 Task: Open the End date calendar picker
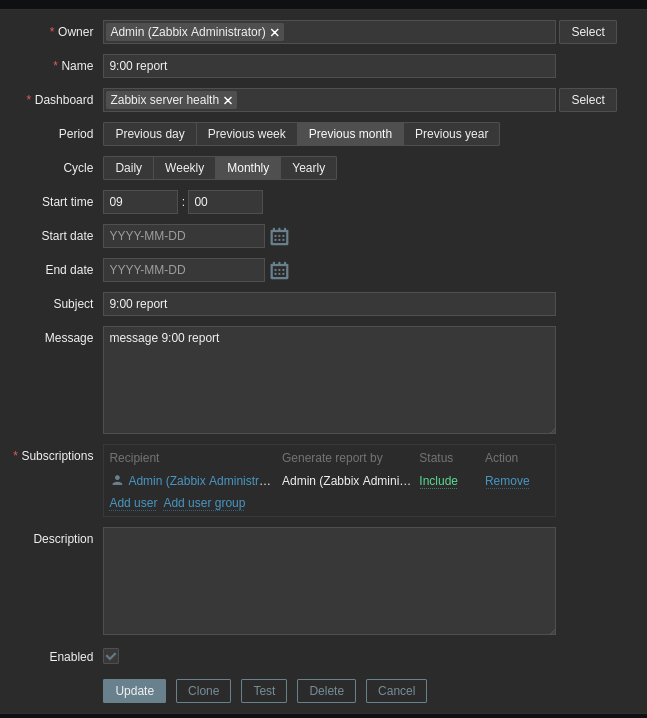(x=279, y=270)
